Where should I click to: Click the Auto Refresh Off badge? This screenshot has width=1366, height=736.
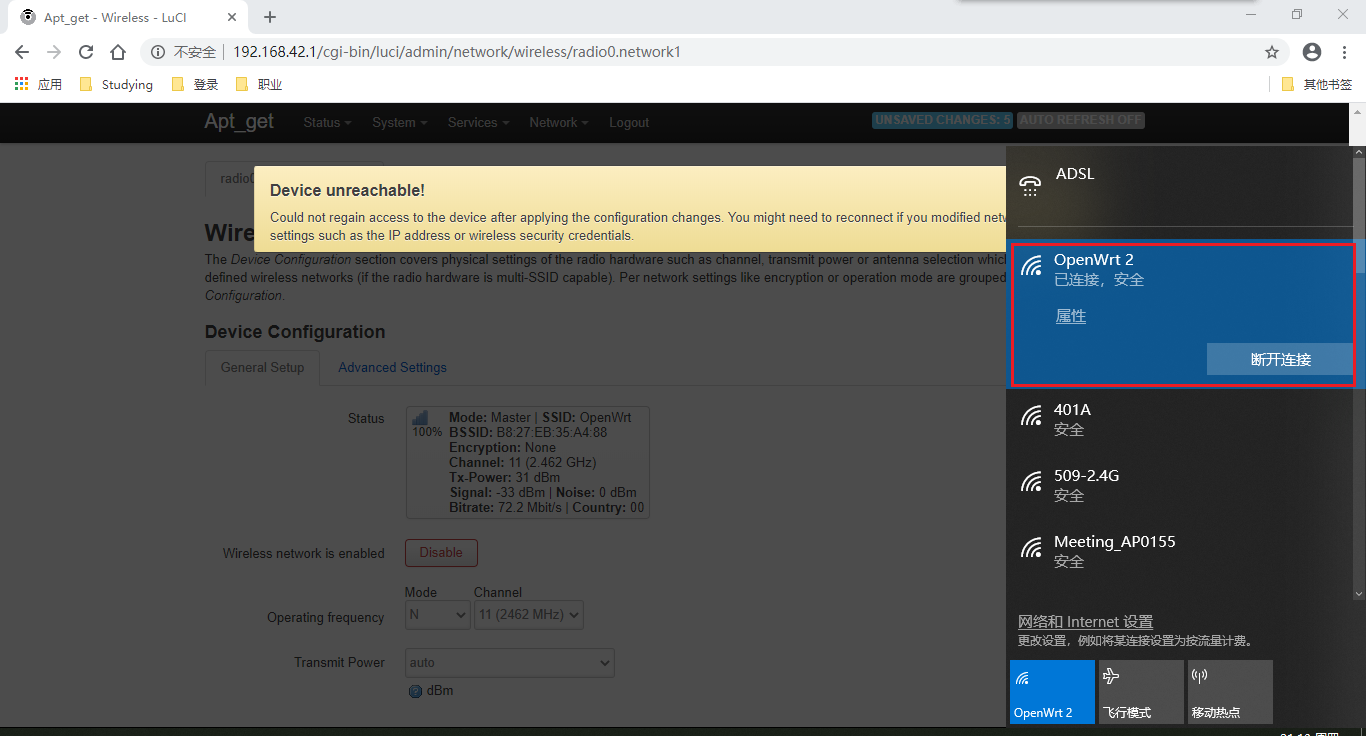coord(1081,120)
